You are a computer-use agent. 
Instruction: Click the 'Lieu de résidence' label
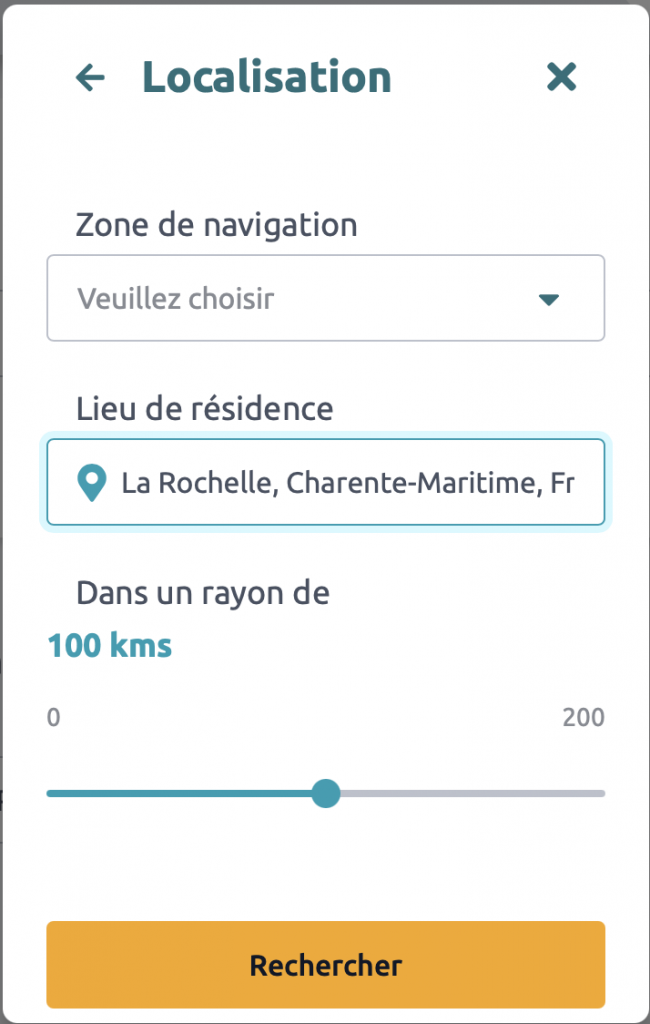pyautogui.click(x=204, y=408)
